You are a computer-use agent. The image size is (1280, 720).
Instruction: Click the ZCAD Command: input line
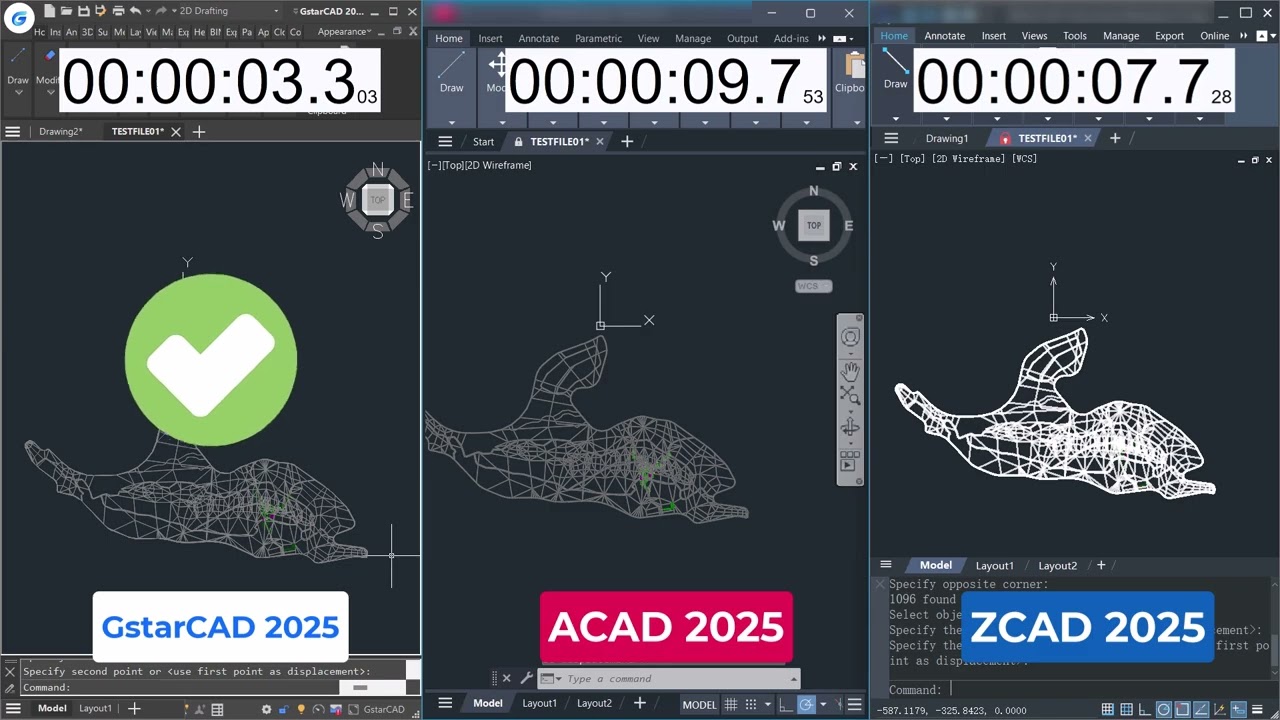click(1080, 690)
